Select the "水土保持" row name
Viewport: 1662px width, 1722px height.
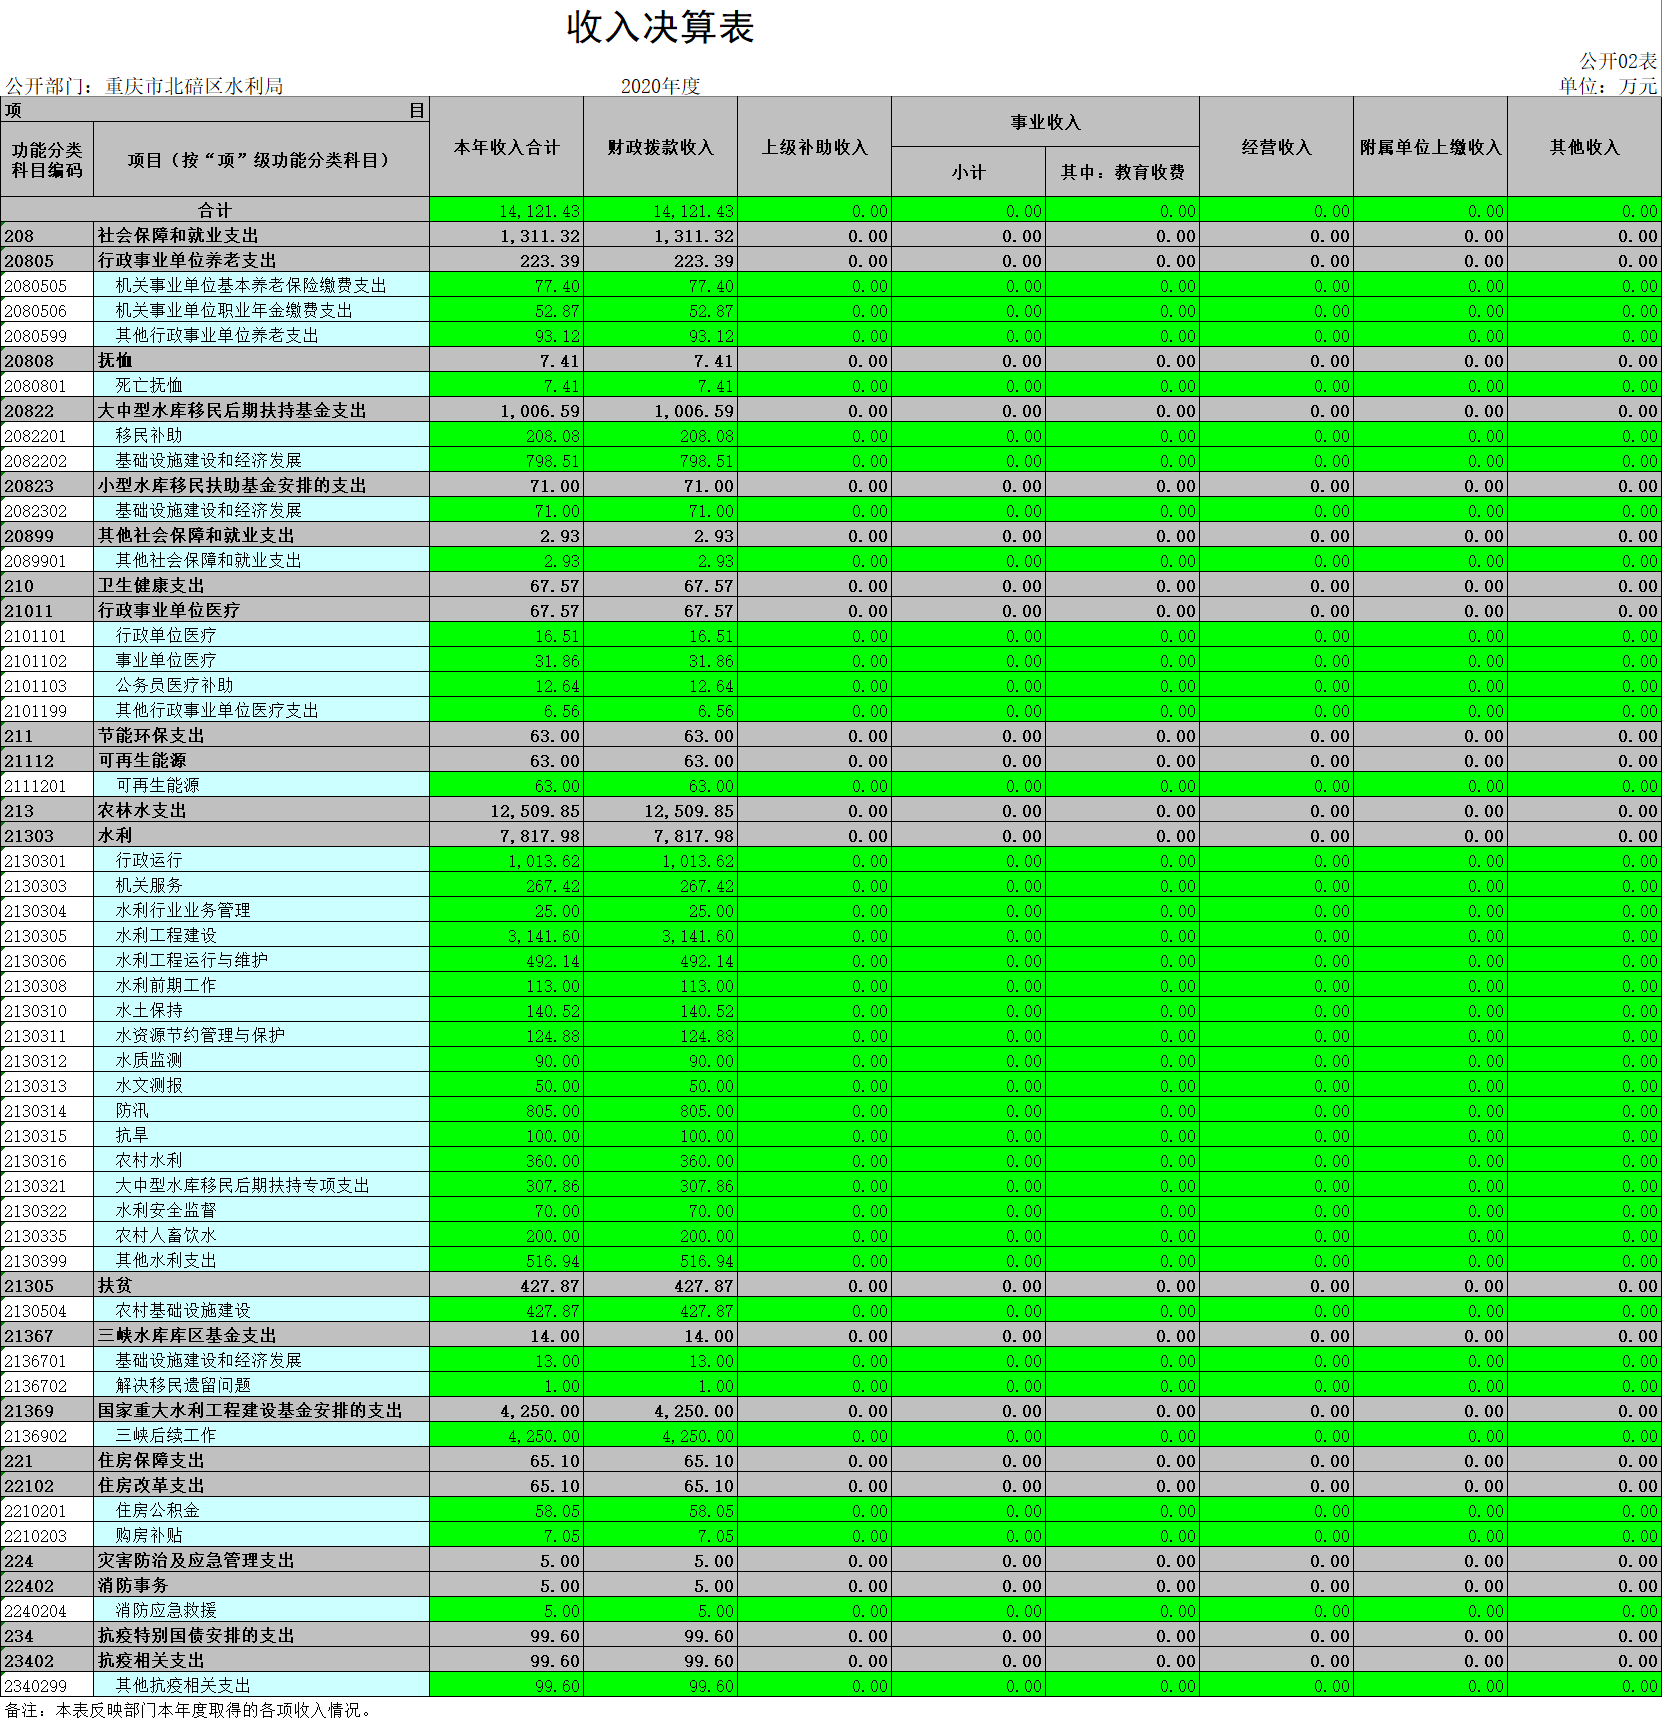pos(149,1010)
